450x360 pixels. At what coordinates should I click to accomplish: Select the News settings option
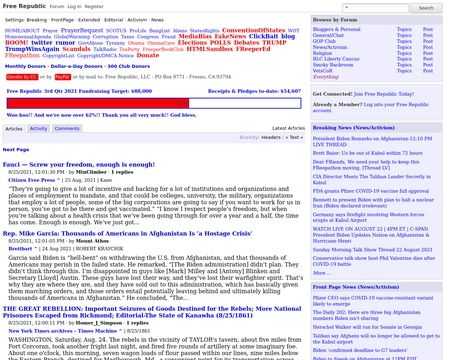point(157,20)
